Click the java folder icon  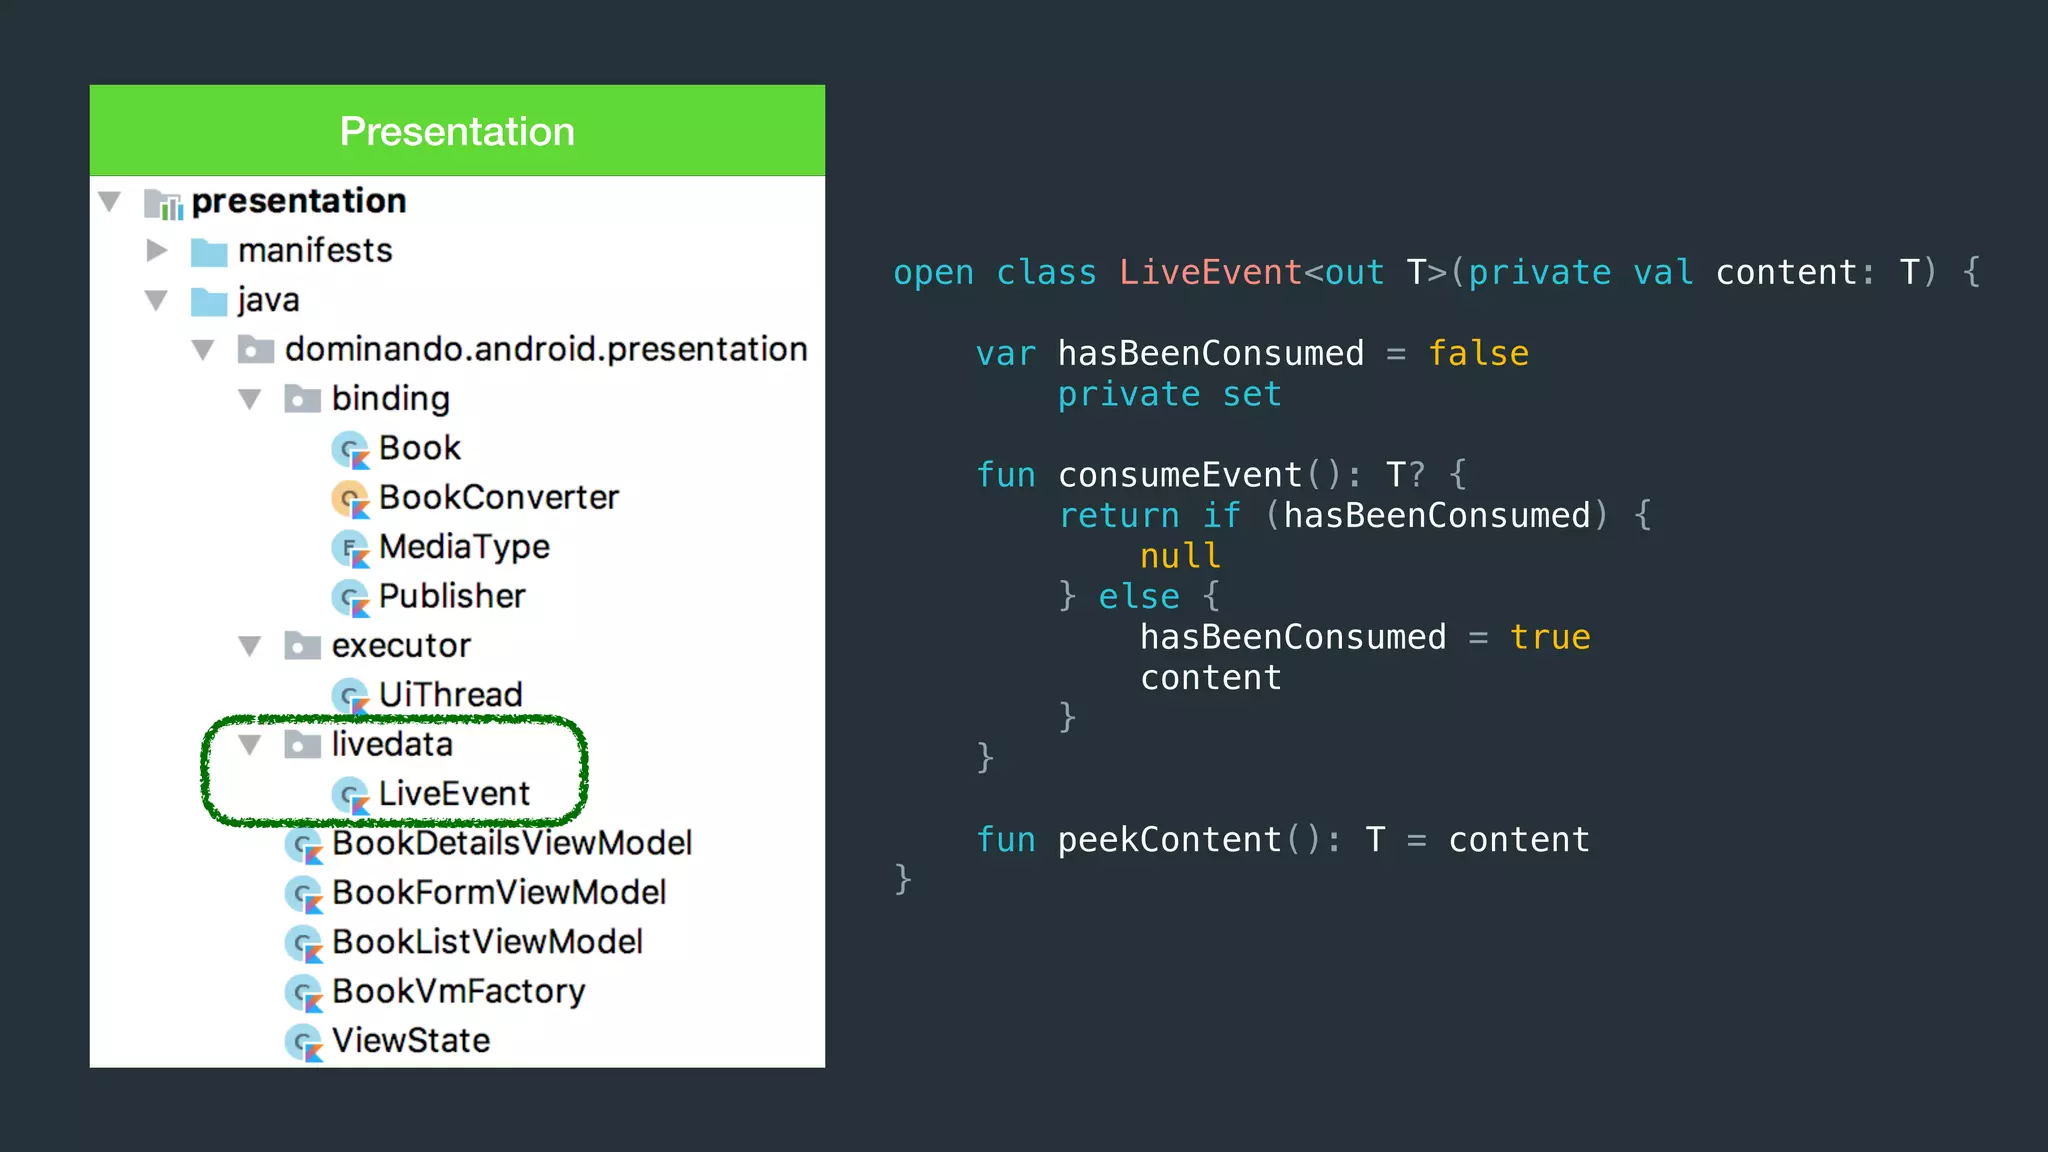[x=209, y=301]
